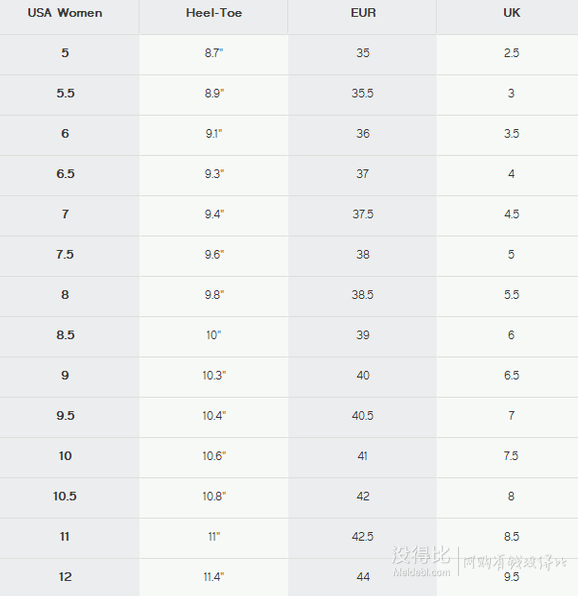Viewport: 578px width, 596px height.
Task: Click the Heel-Toe column header
Action: coord(214,13)
